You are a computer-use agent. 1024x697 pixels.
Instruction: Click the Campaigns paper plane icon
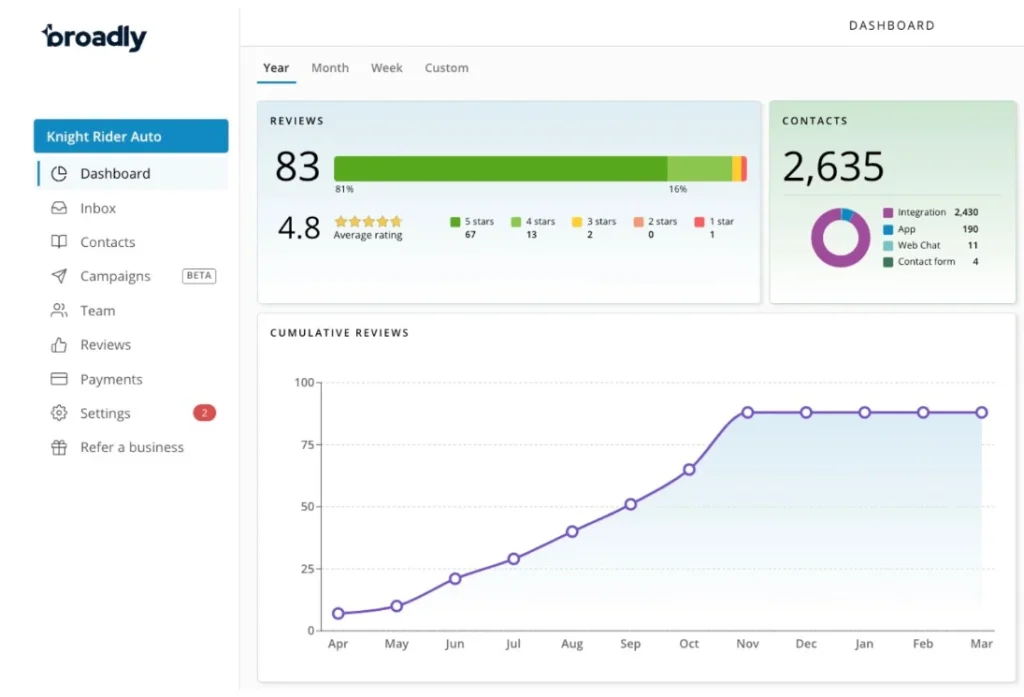(x=59, y=276)
